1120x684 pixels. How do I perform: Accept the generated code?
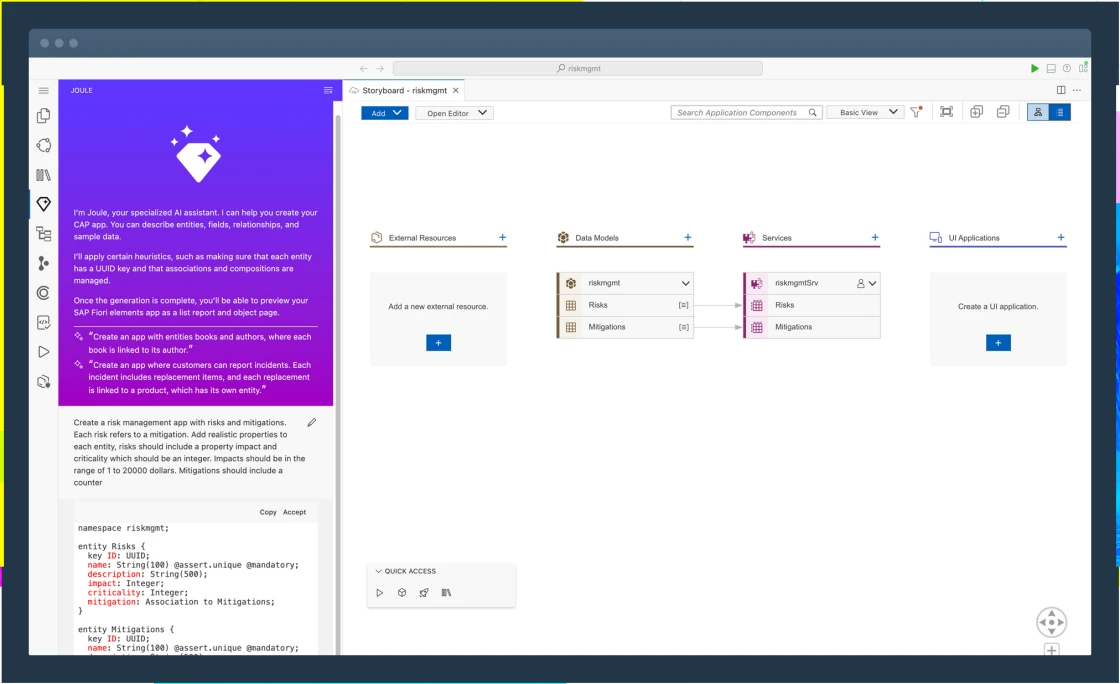[294, 512]
